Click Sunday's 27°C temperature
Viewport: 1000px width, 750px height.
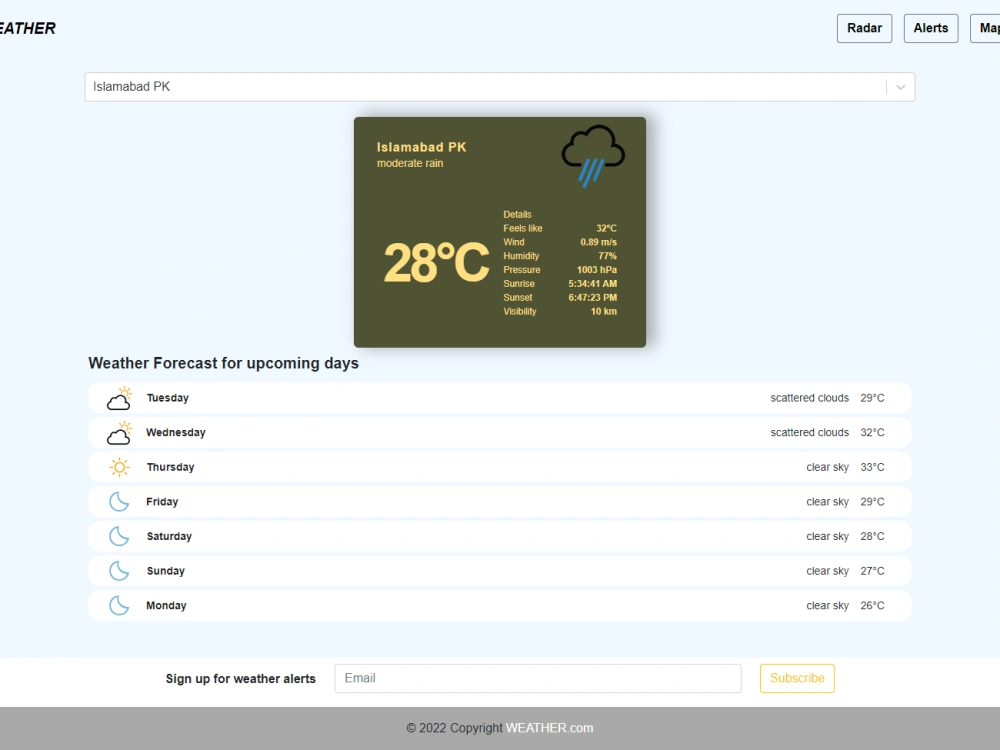[872, 571]
